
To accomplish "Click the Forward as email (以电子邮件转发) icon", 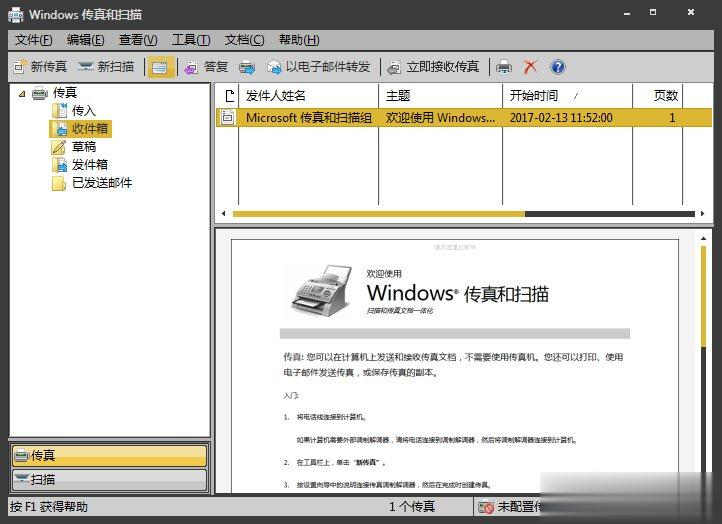I will tap(275, 68).
